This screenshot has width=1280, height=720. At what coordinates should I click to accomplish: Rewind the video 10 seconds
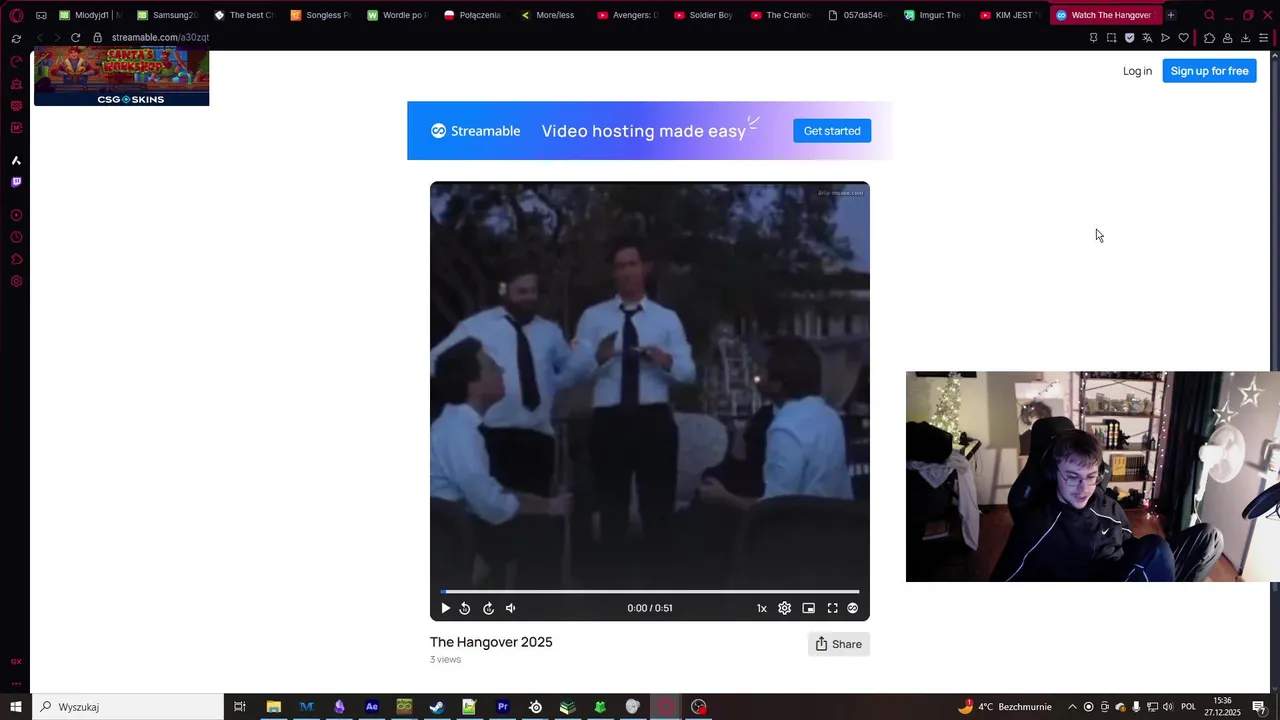(x=465, y=608)
